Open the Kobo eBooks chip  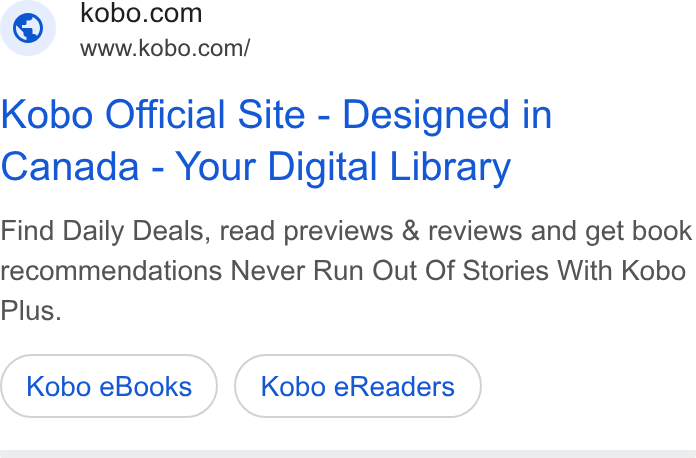(x=109, y=386)
